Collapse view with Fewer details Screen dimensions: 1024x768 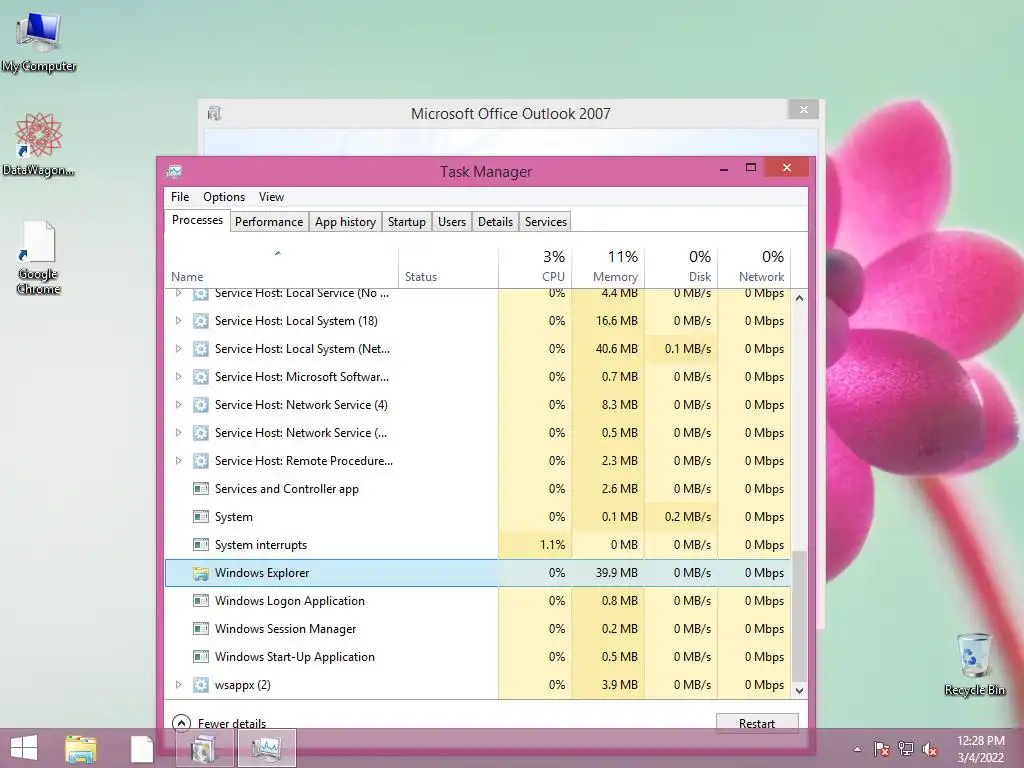coord(219,723)
